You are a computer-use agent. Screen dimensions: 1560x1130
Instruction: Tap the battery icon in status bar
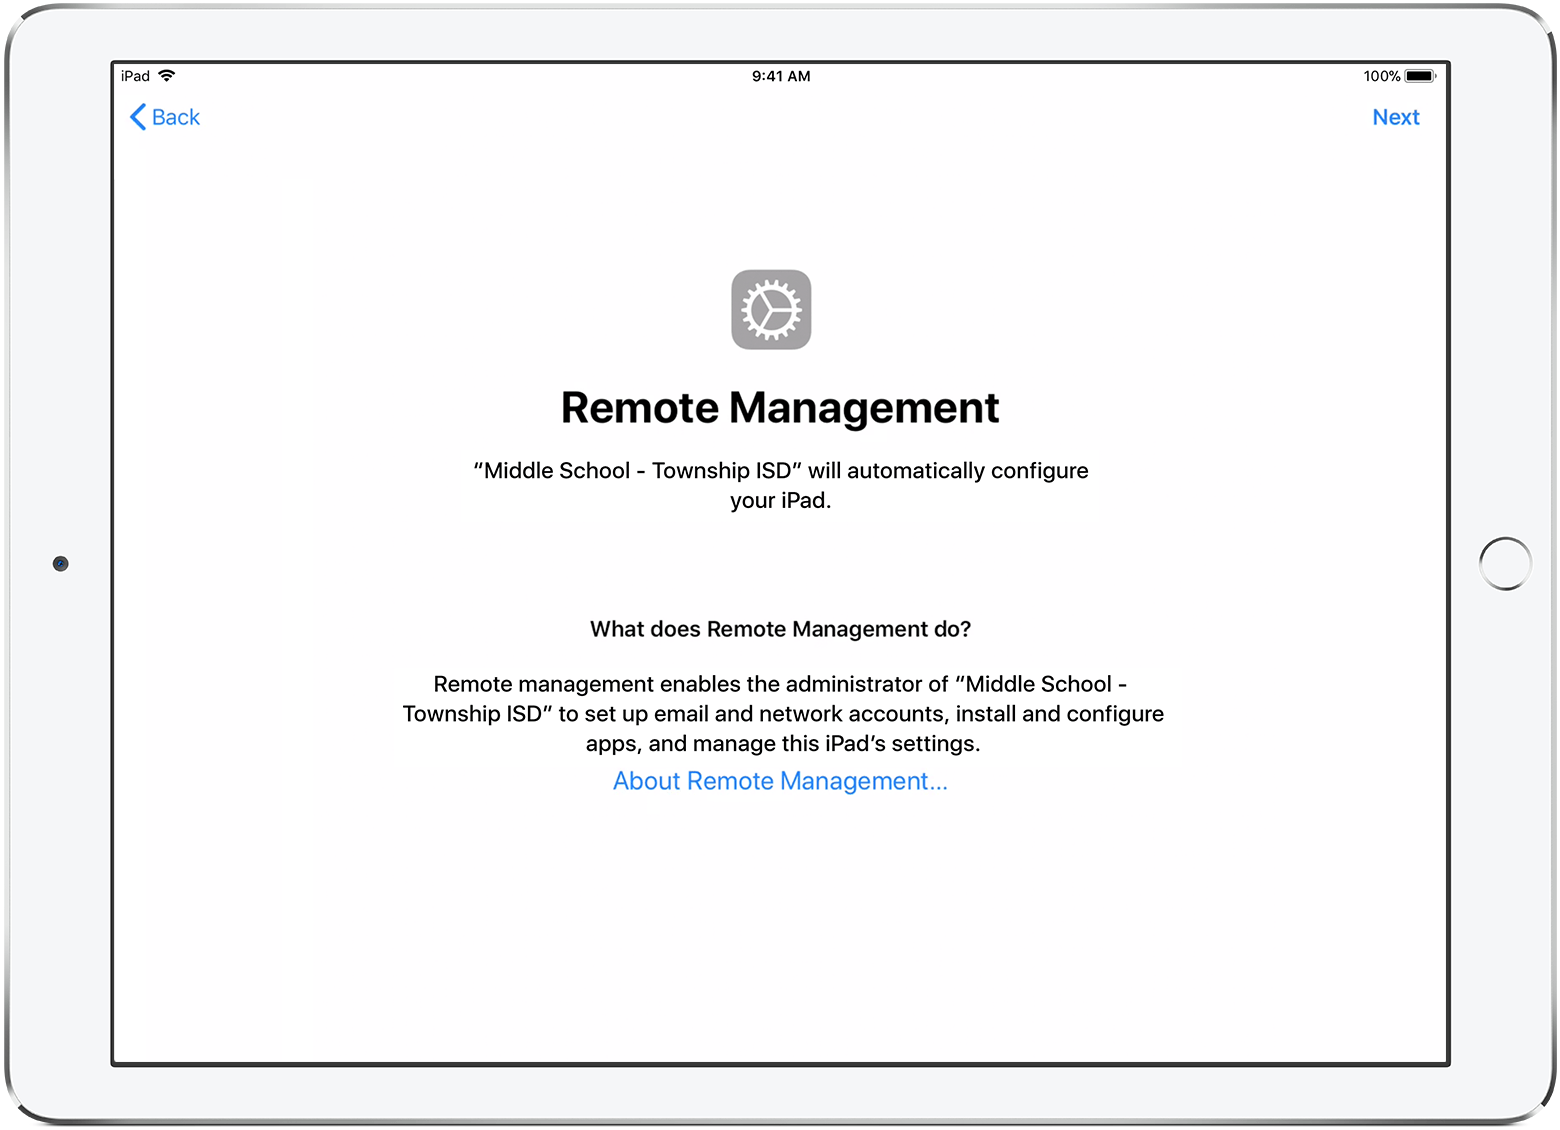(x=1421, y=75)
